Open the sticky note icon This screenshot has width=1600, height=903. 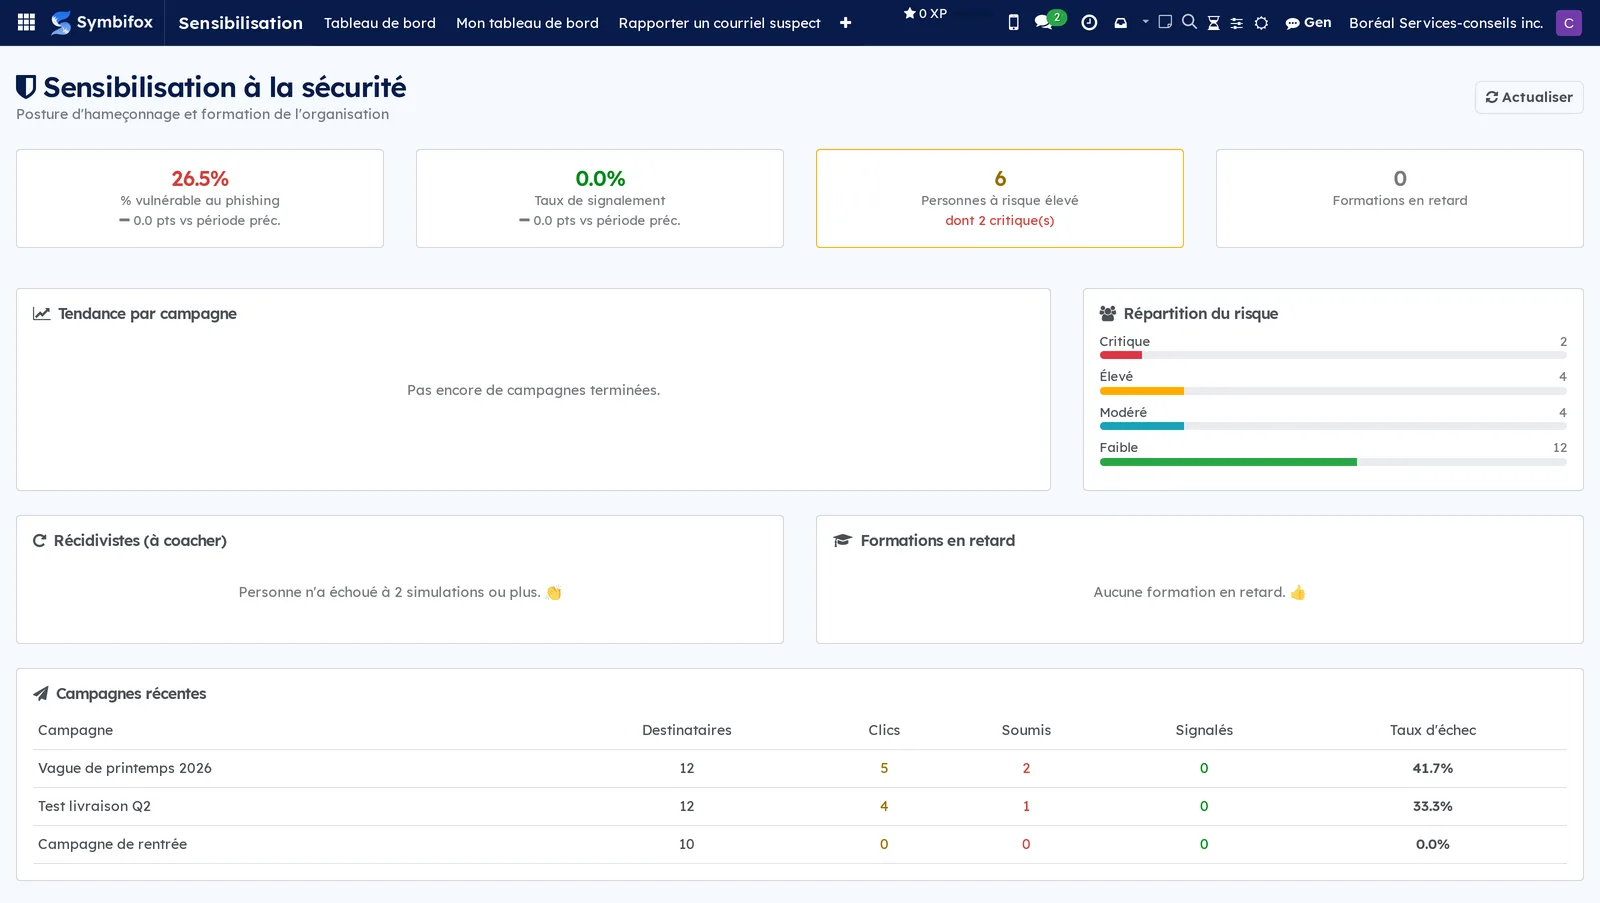1165,21
